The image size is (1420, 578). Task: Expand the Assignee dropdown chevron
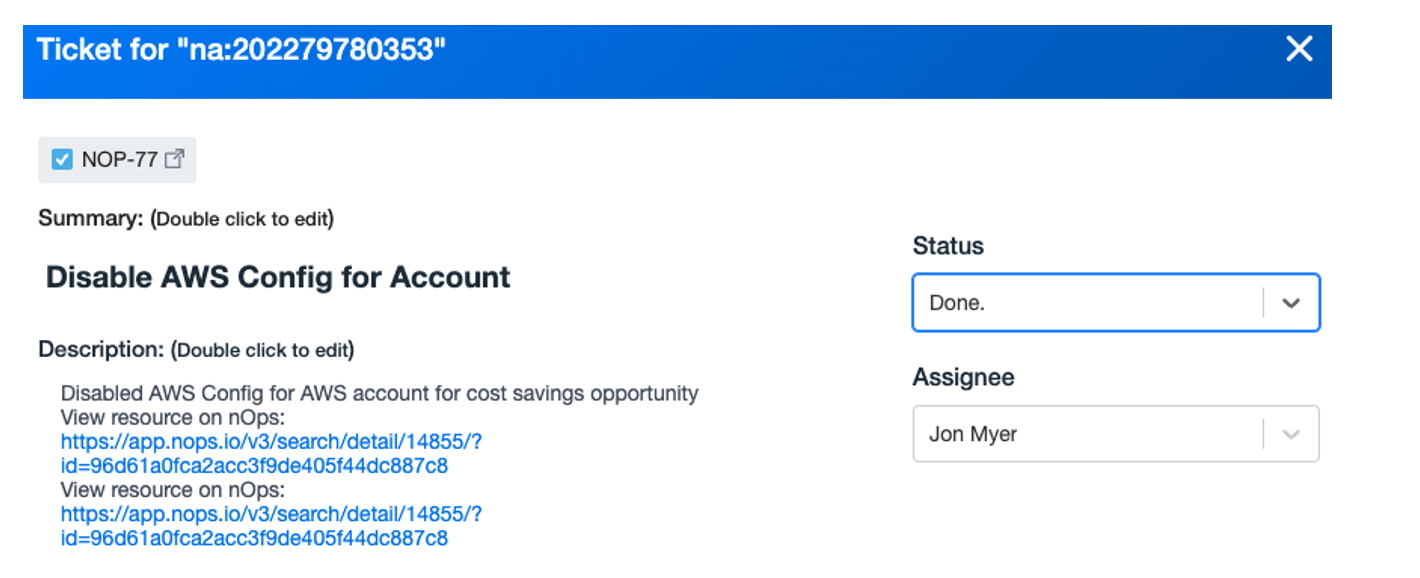pyautogui.click(x=1291, y=434)
